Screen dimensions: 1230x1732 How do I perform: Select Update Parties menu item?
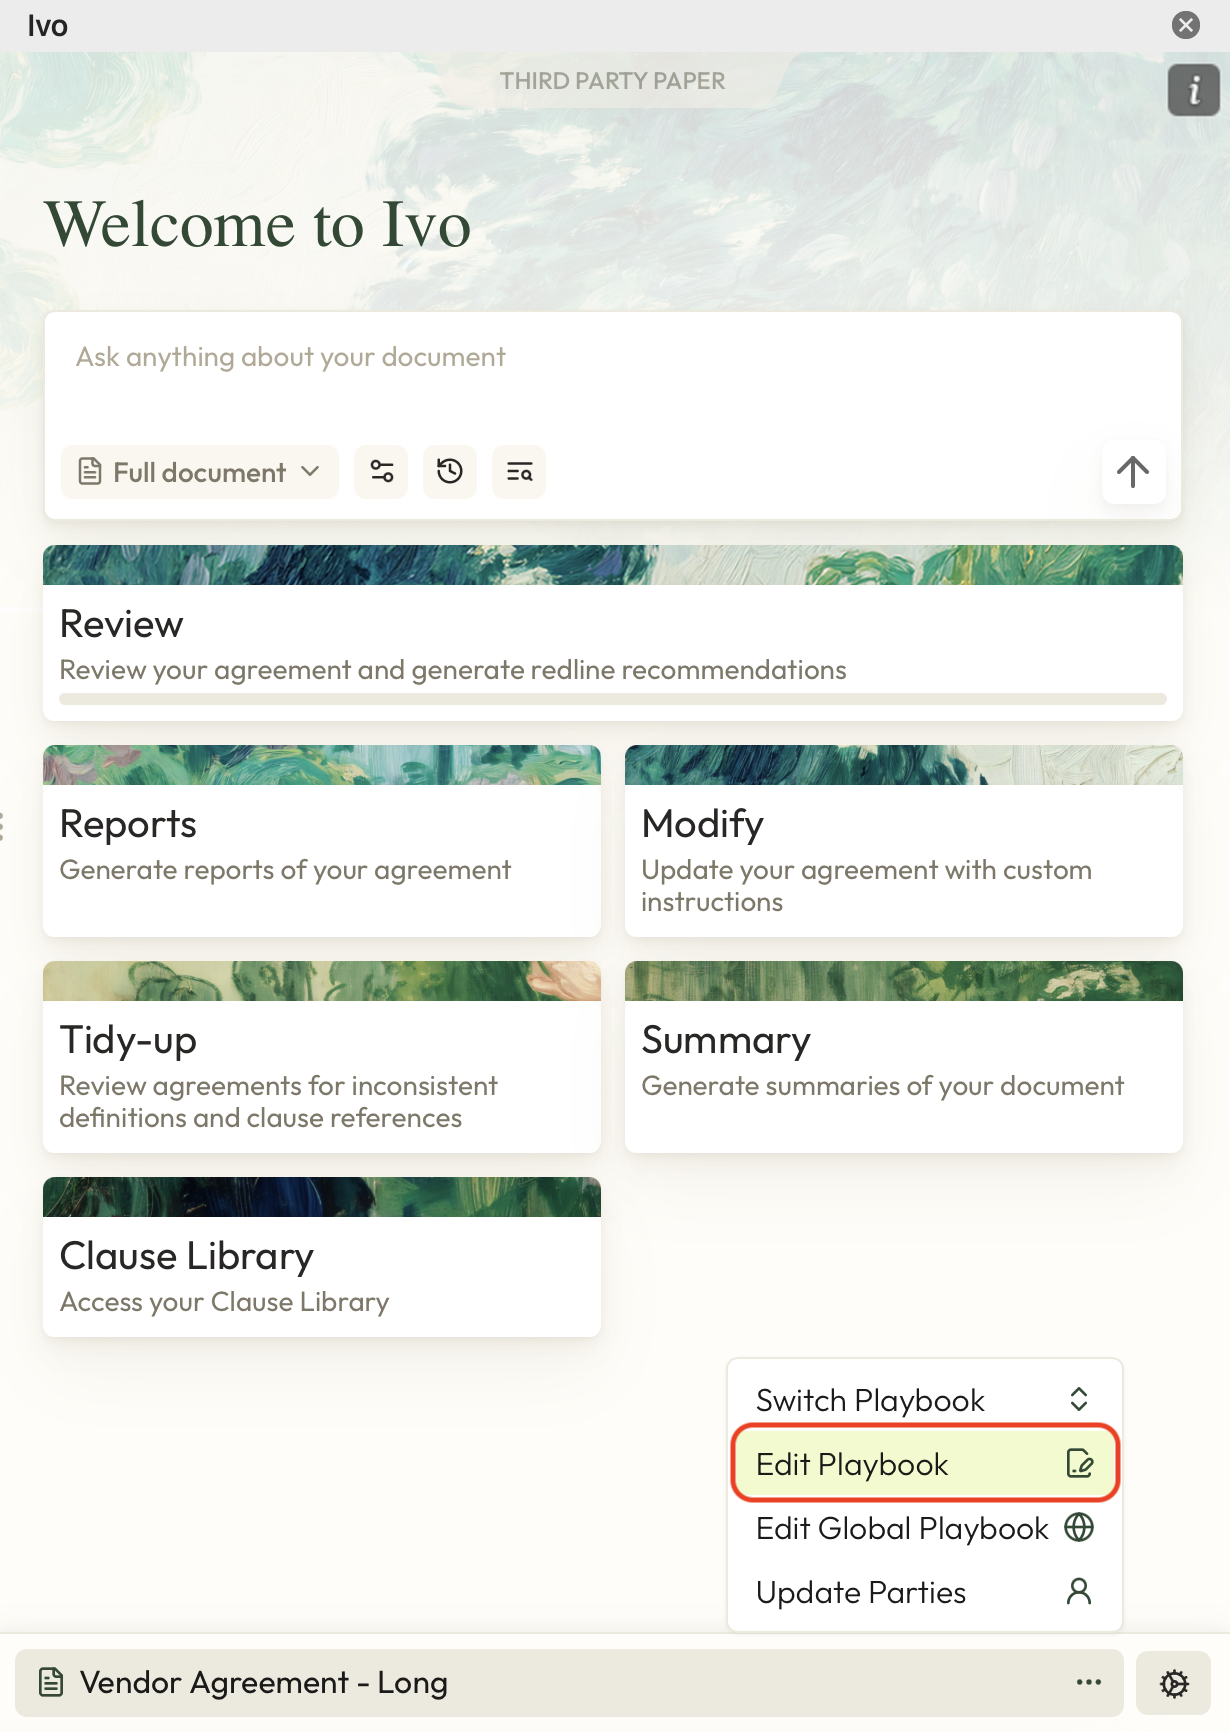925,1592
